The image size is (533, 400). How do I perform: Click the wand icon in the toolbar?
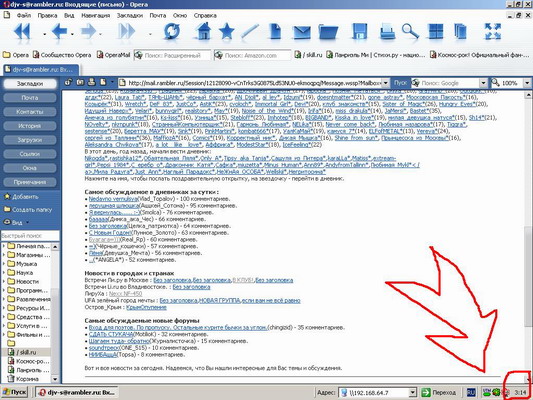(250, 31)
